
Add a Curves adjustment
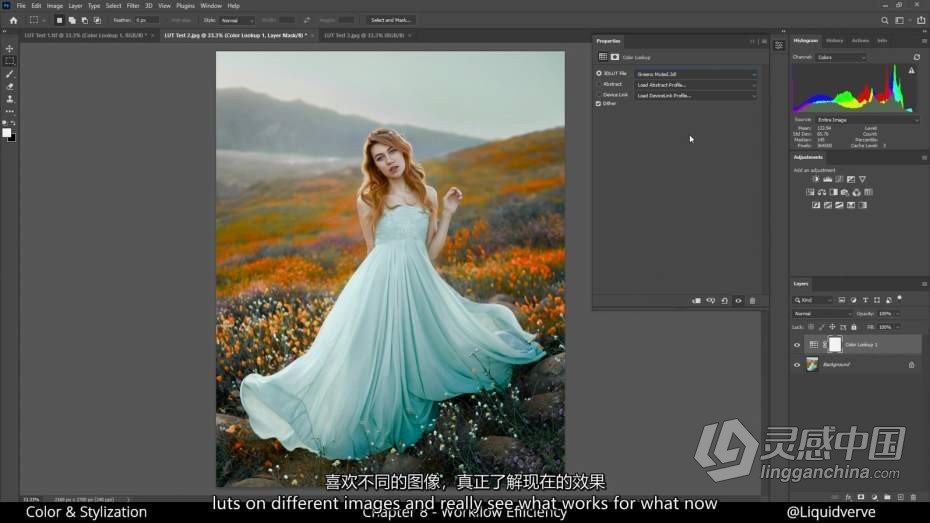point(839,179)
